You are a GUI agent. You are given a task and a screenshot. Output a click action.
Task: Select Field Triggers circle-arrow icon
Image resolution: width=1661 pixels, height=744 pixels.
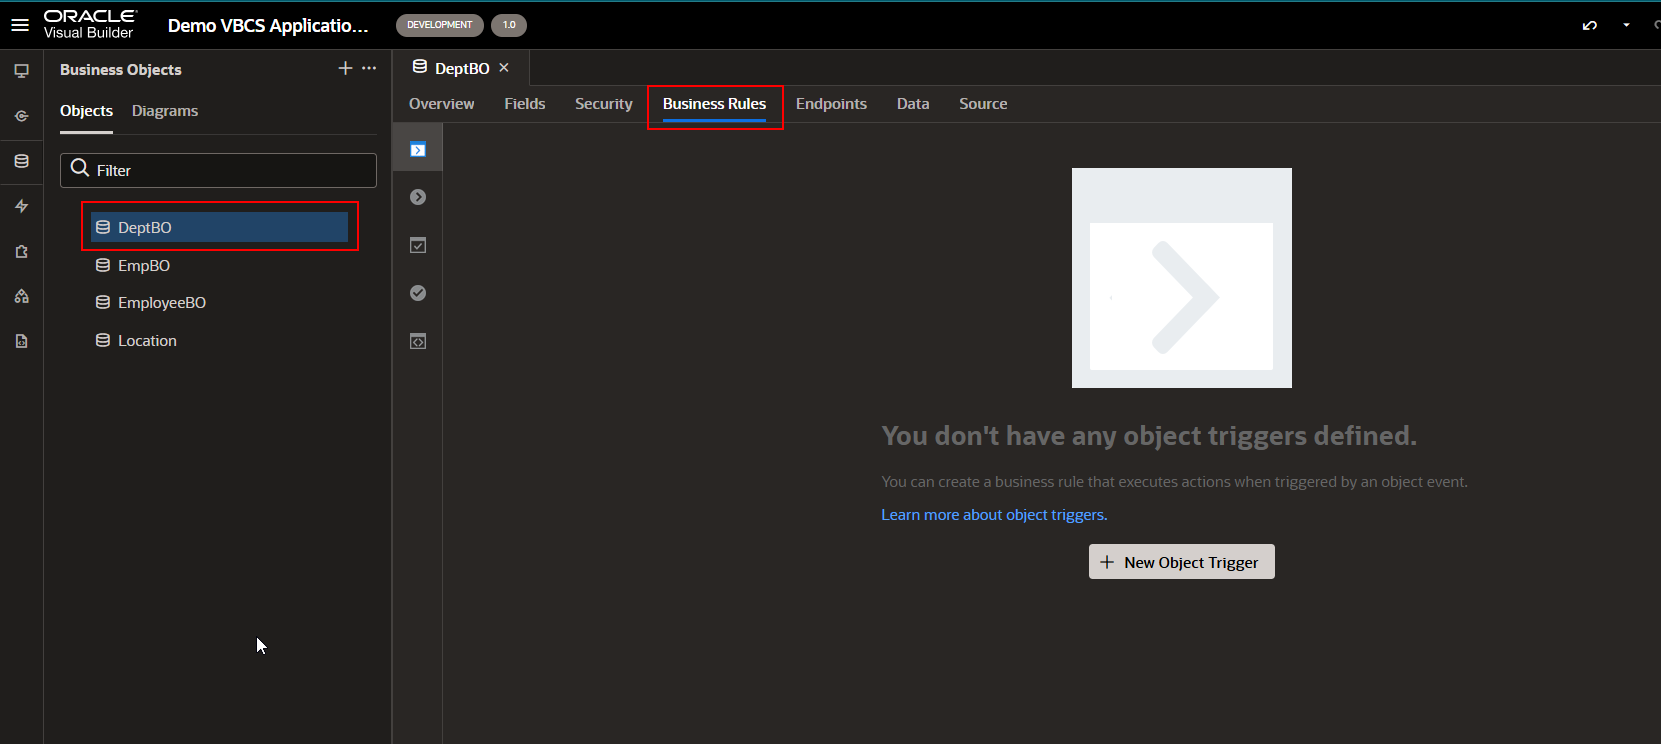click(x=418, y=197)
